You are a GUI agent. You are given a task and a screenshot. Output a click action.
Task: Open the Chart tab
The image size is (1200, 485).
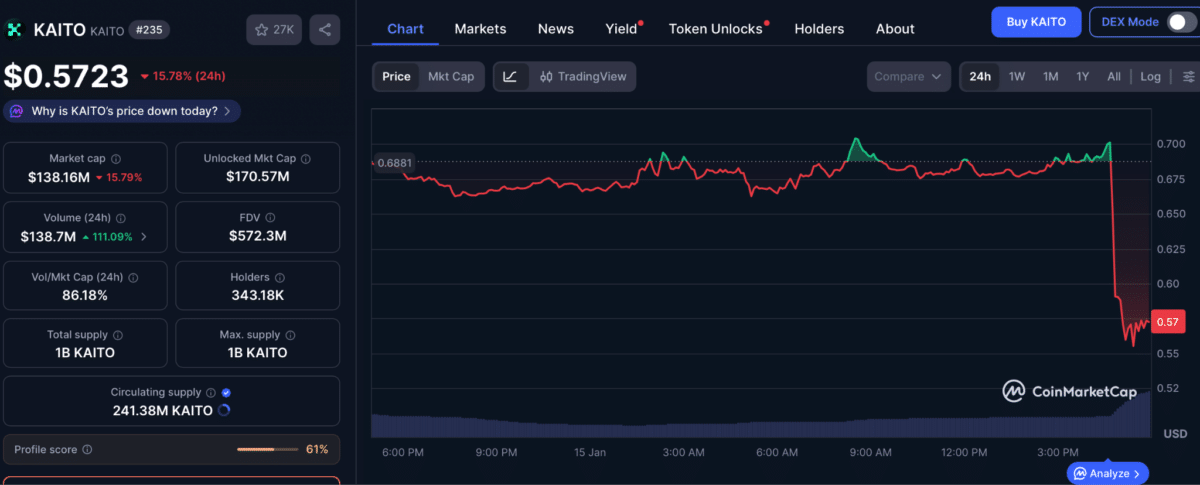click(405, 29)
